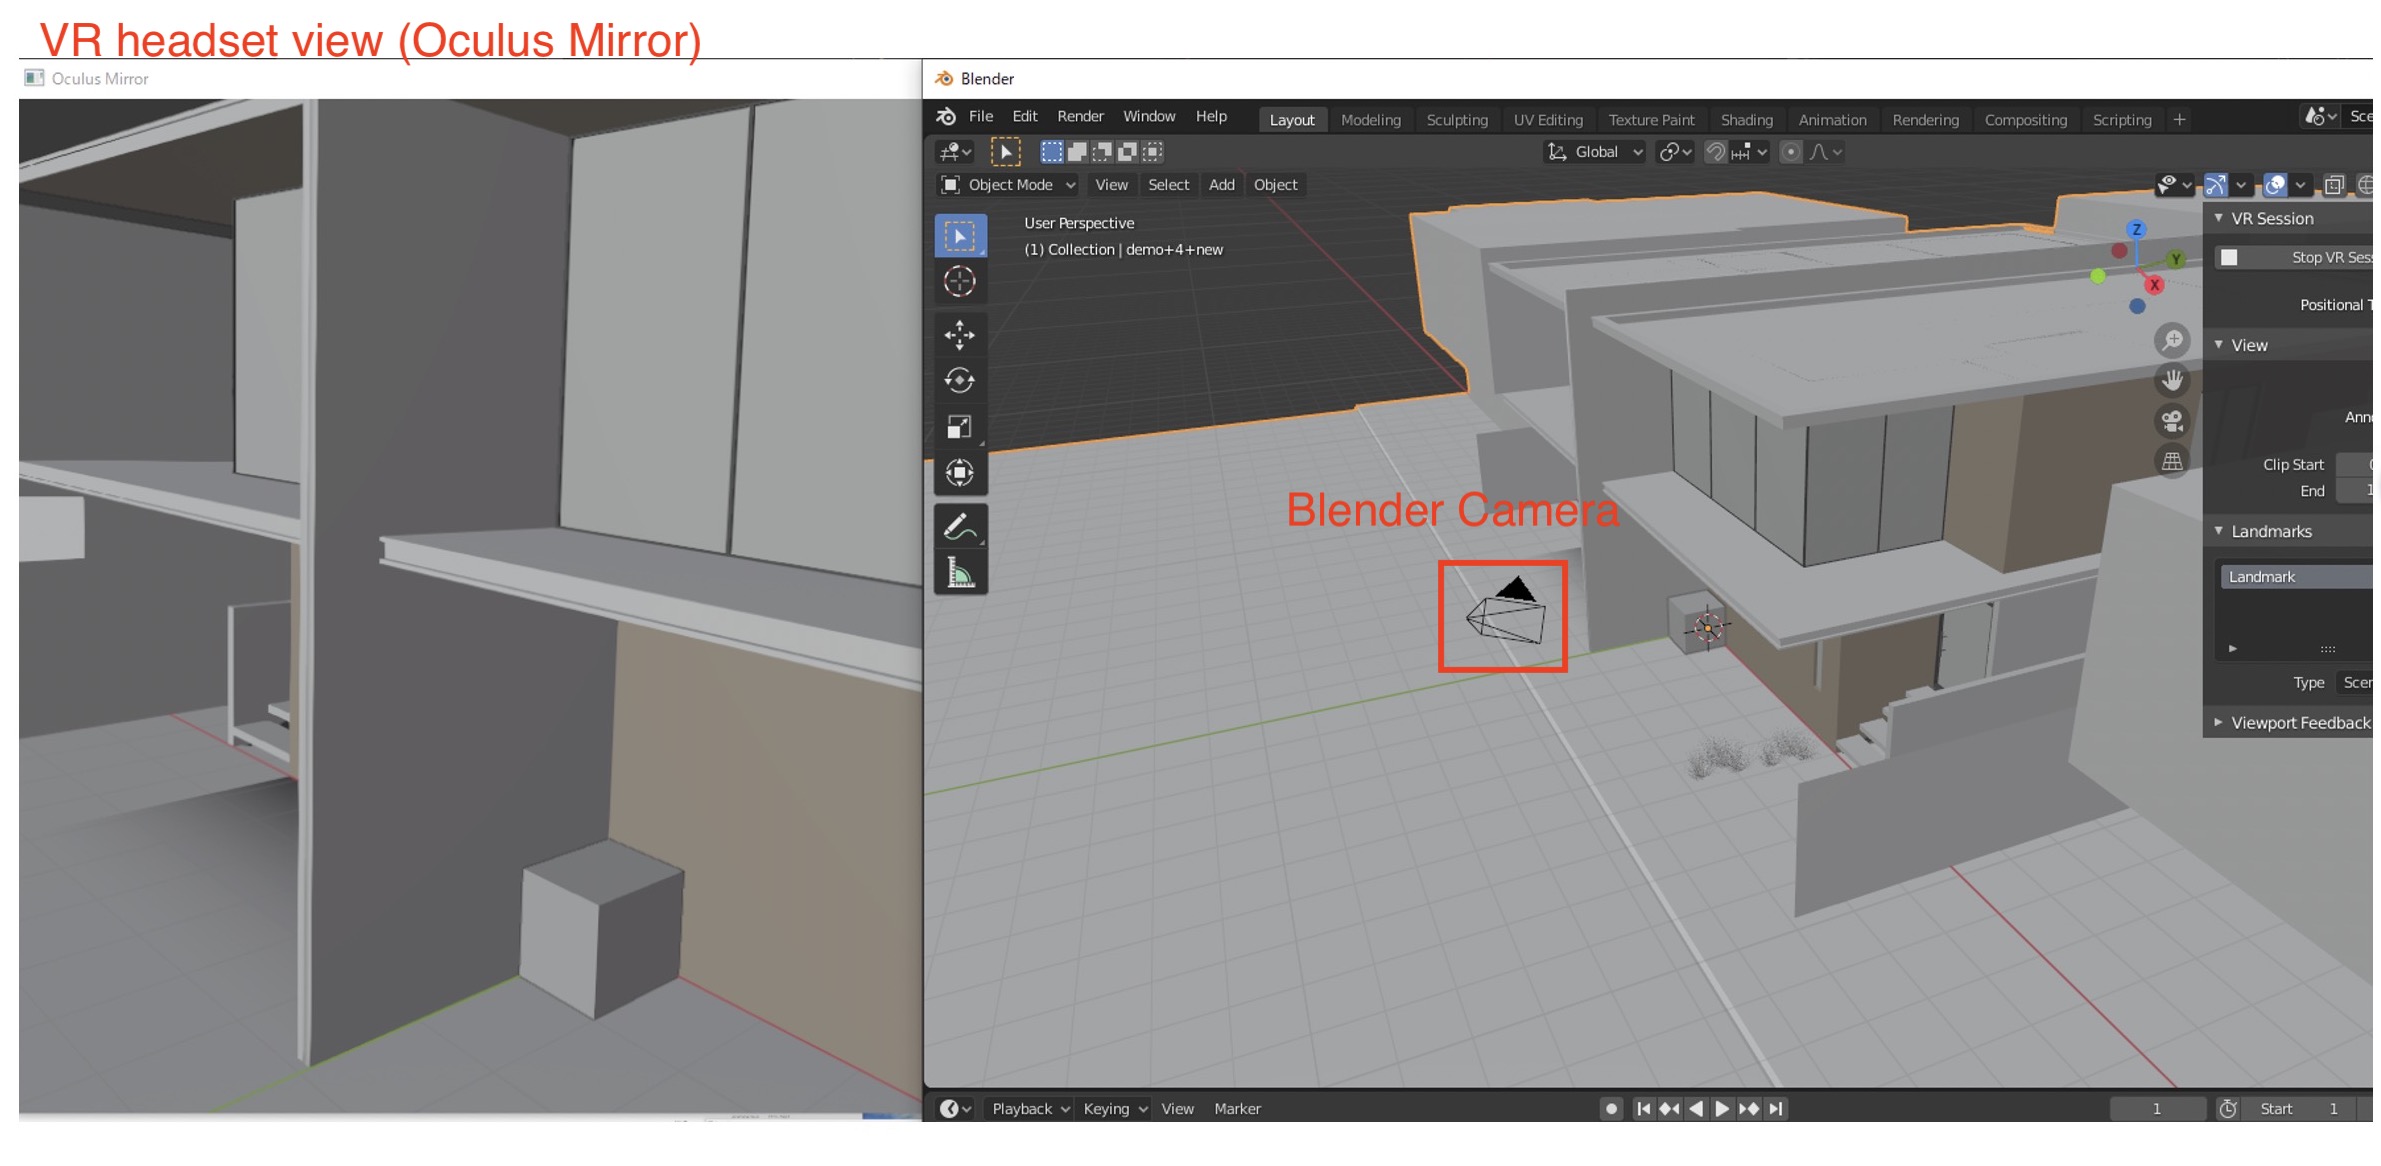Open the viewport Add menu
The width and height of the screenshot is (2381, 1166).
(x=1221, y=185)
